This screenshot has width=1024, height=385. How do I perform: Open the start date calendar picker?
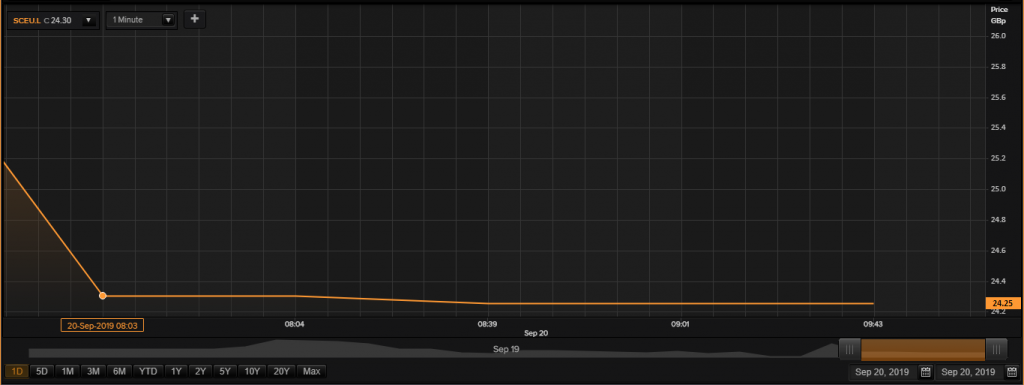pyautogui.click(x=925, y=372)
